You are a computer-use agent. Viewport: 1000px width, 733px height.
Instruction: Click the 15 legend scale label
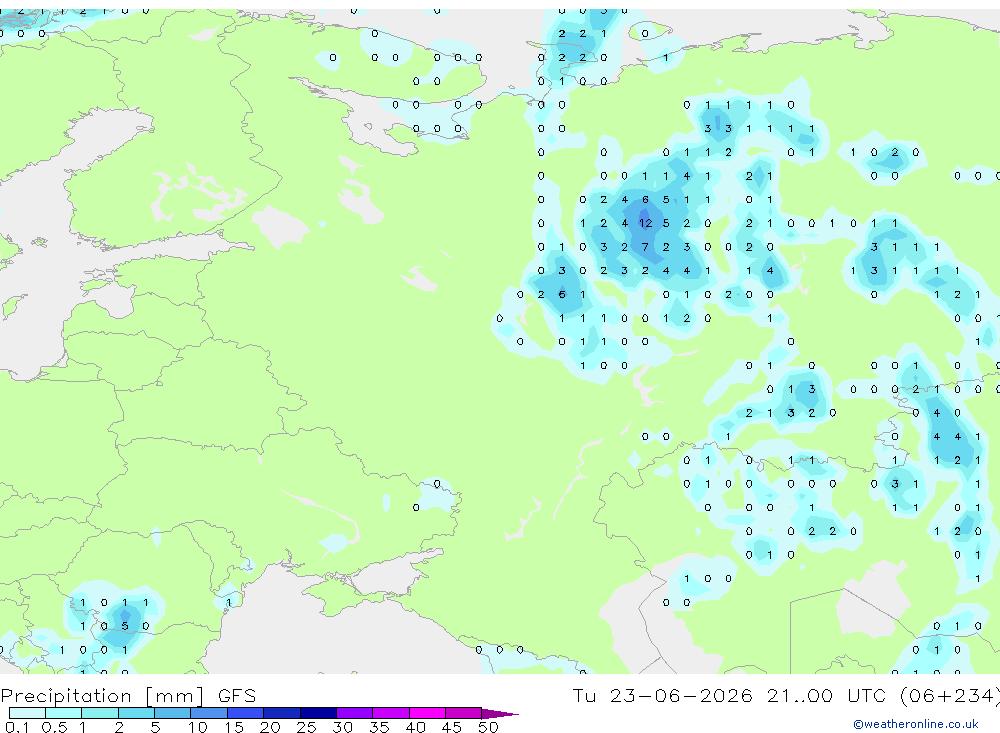pos(233,727)
